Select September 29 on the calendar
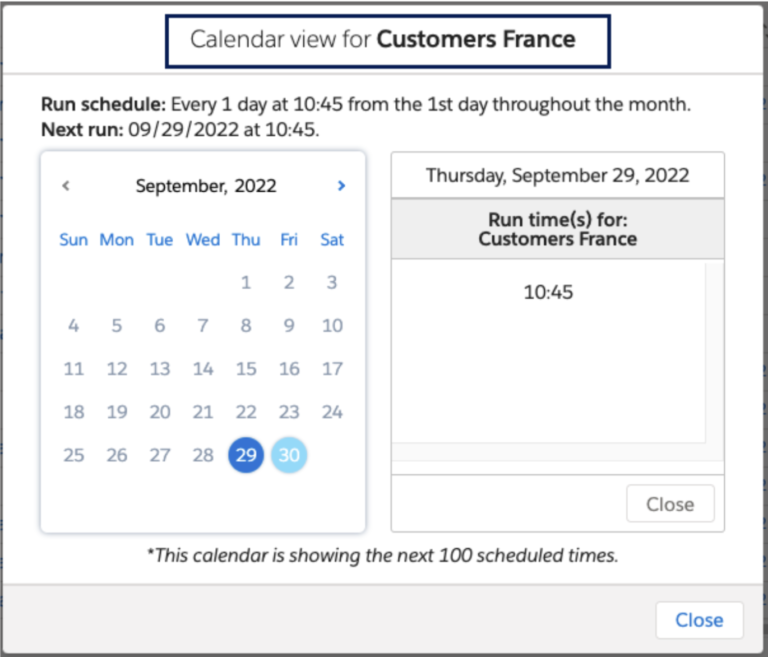768x657 pixels. pyautogui.click(x=246, y=455)
